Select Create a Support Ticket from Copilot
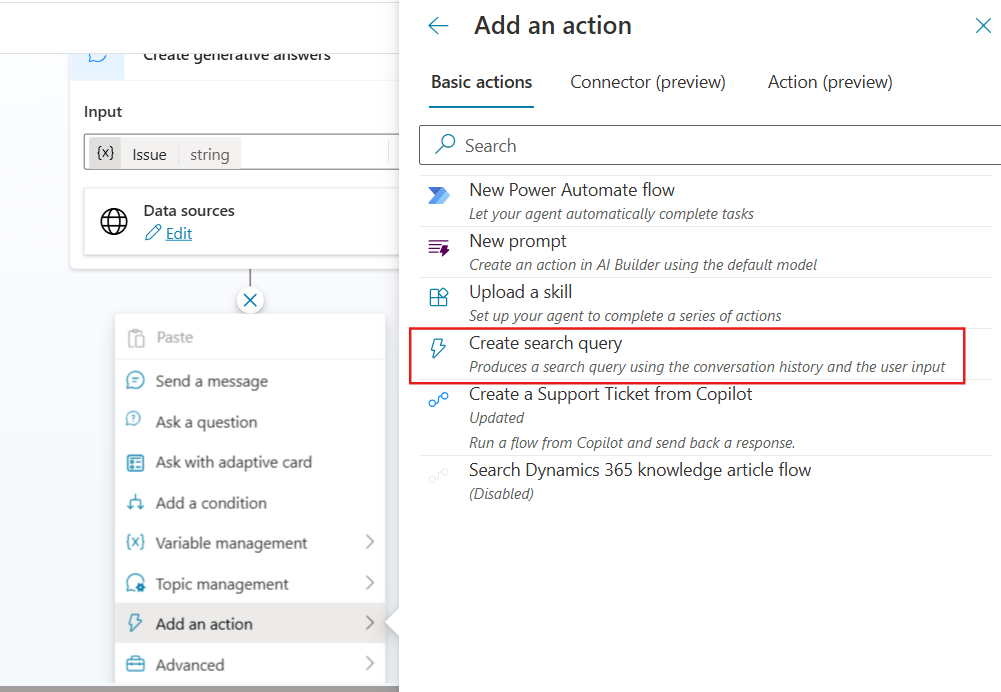This screenshot has width=1001, height=692. click(610, 394)
